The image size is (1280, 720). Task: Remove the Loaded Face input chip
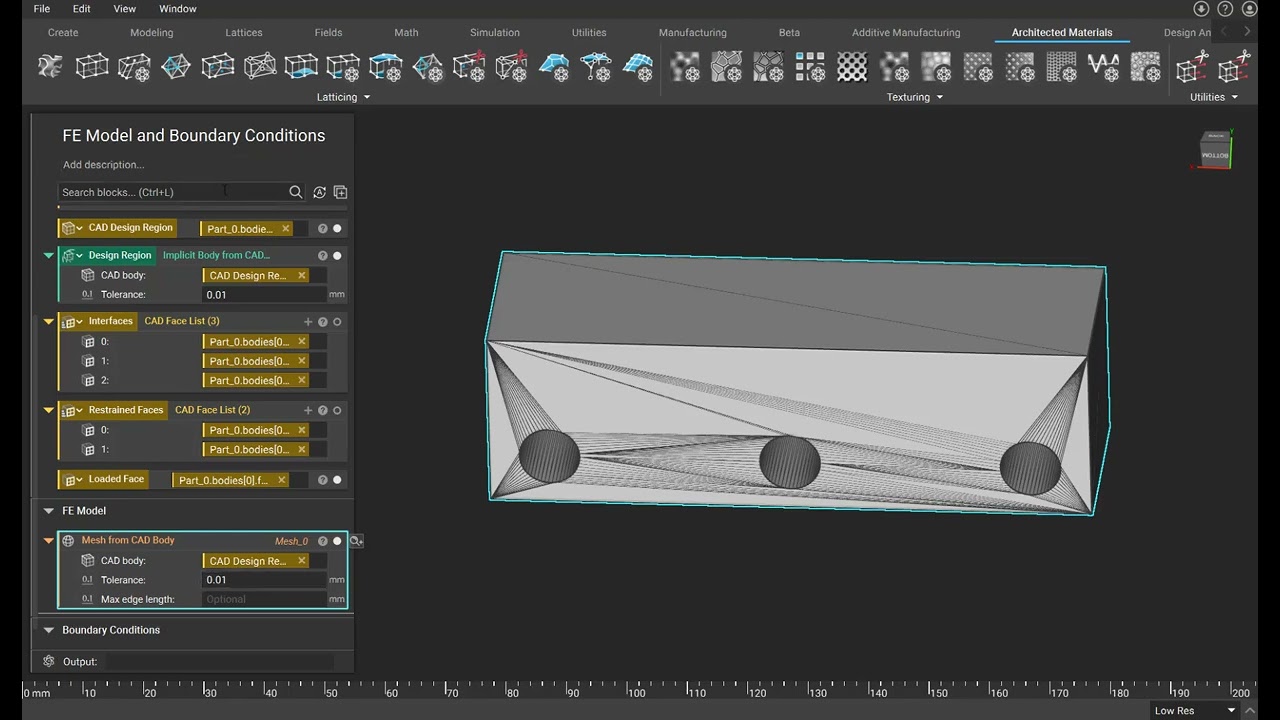tap(281, 480)
